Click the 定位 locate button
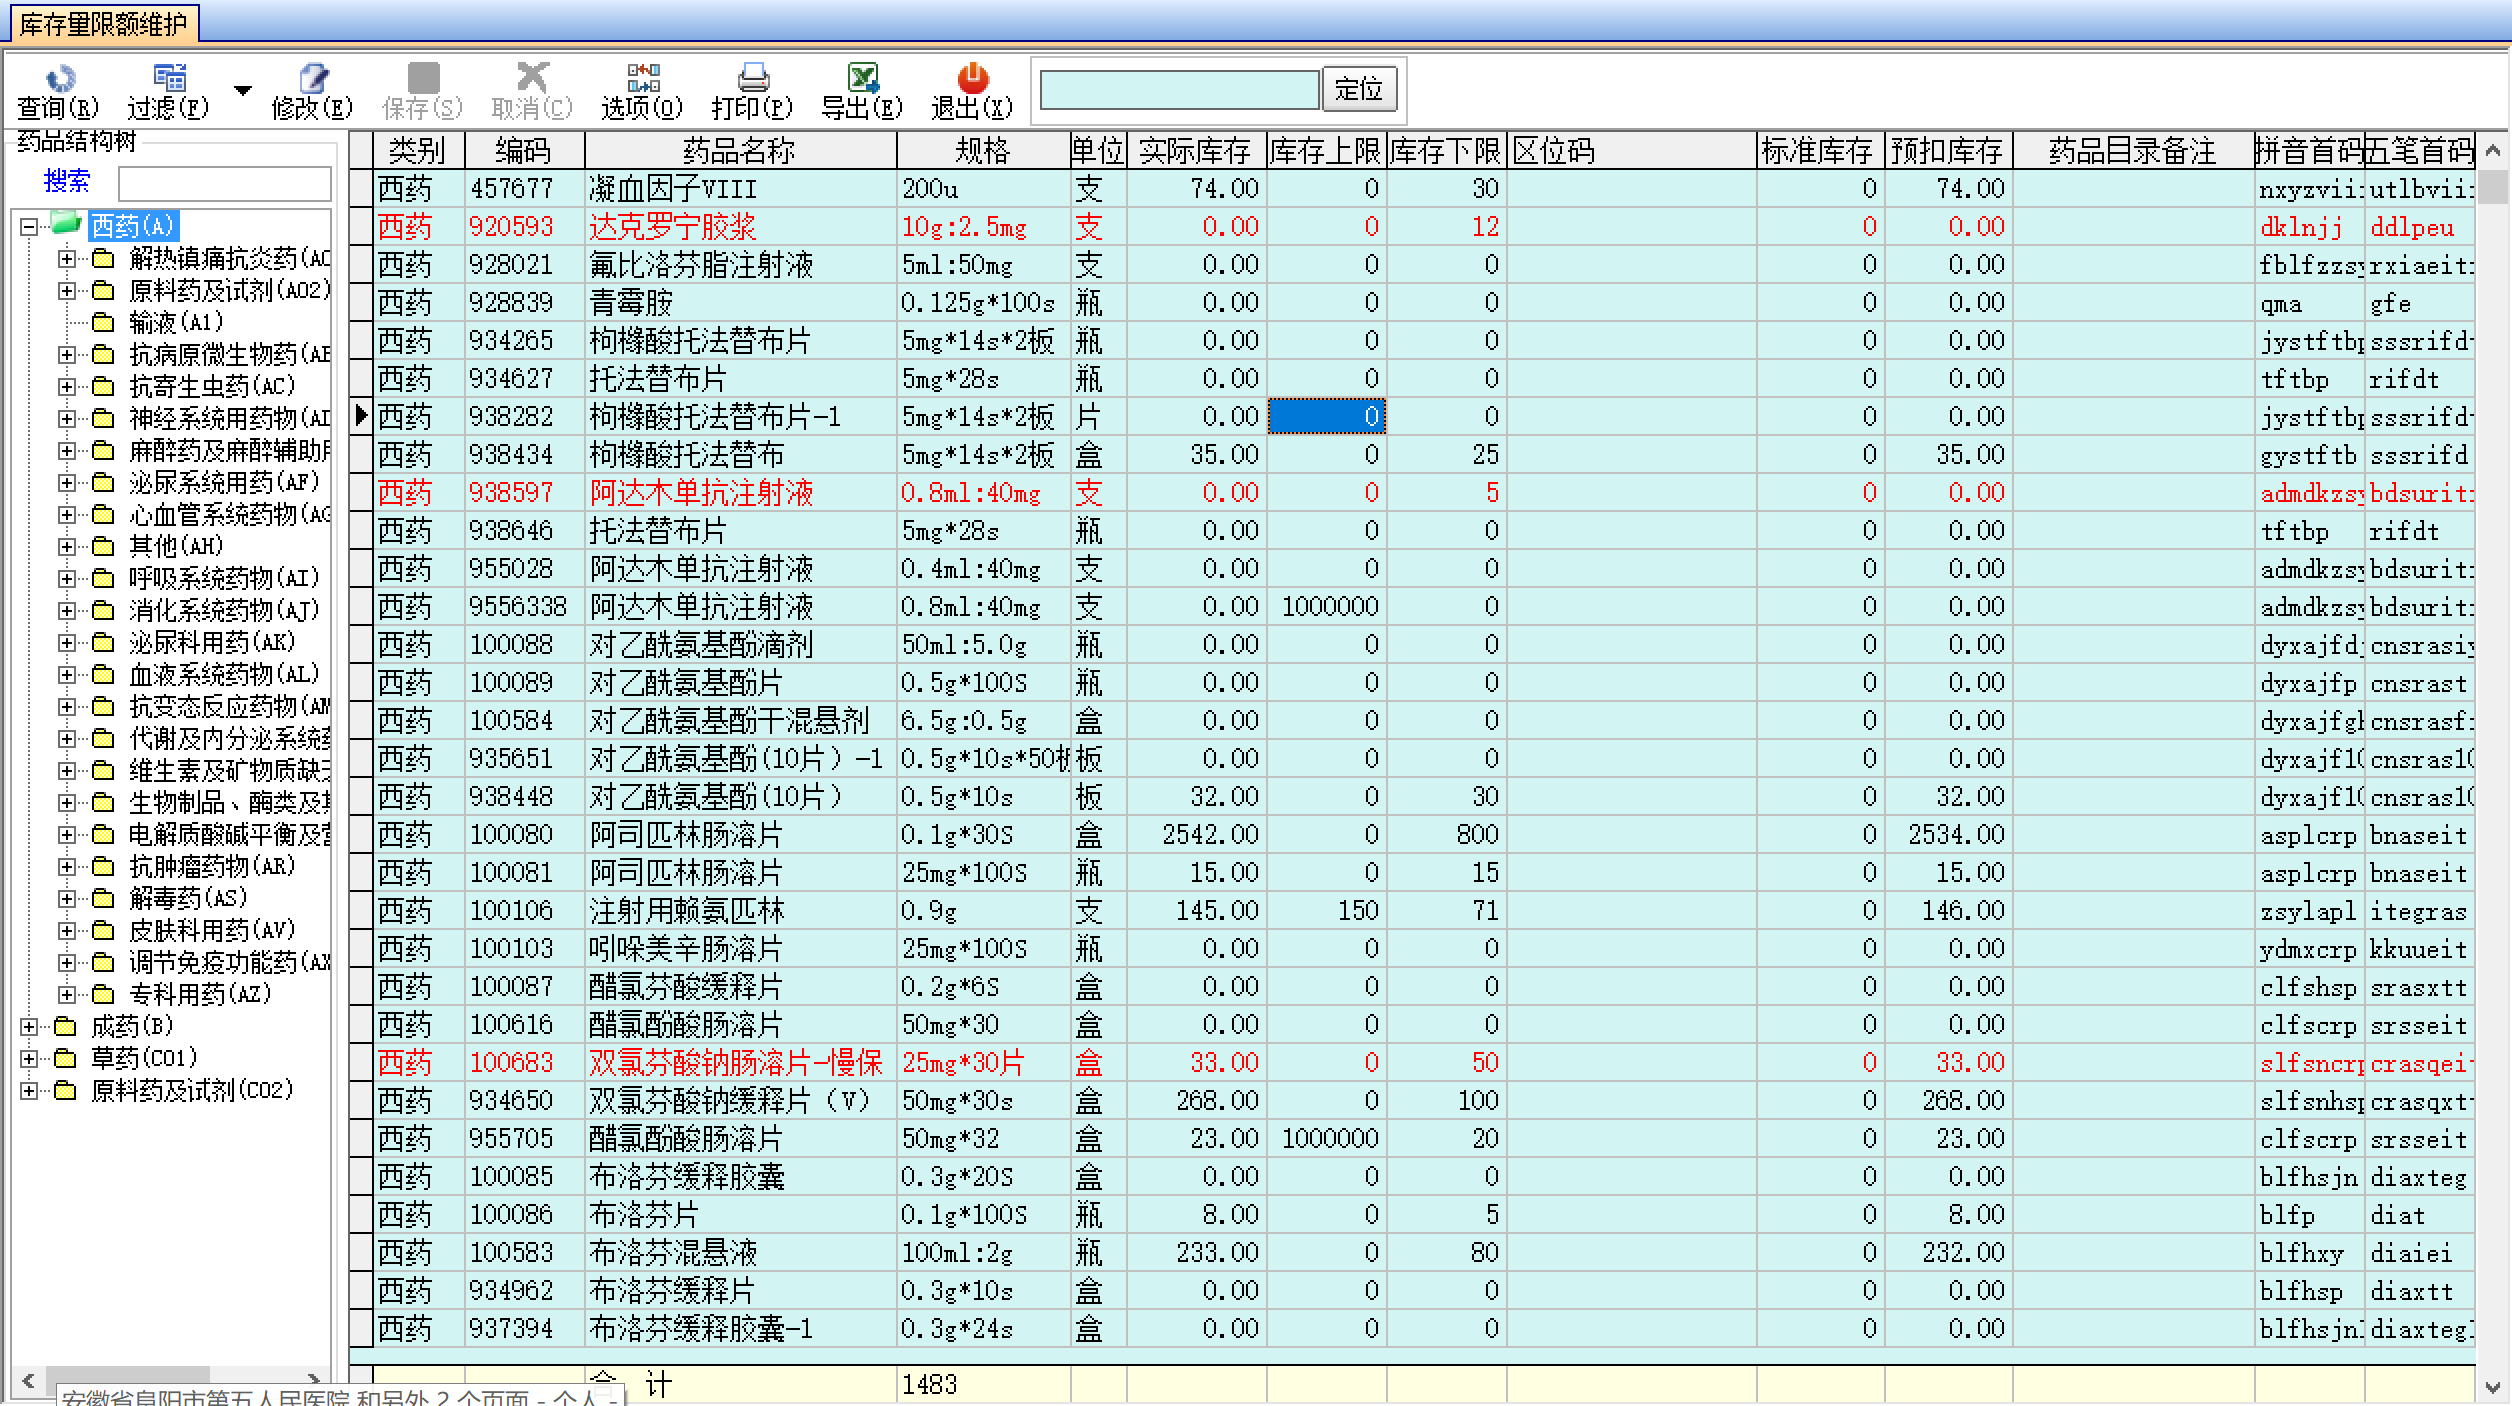Image resolution: width=2512 pixels, height=1406 pixels. 1358,90
